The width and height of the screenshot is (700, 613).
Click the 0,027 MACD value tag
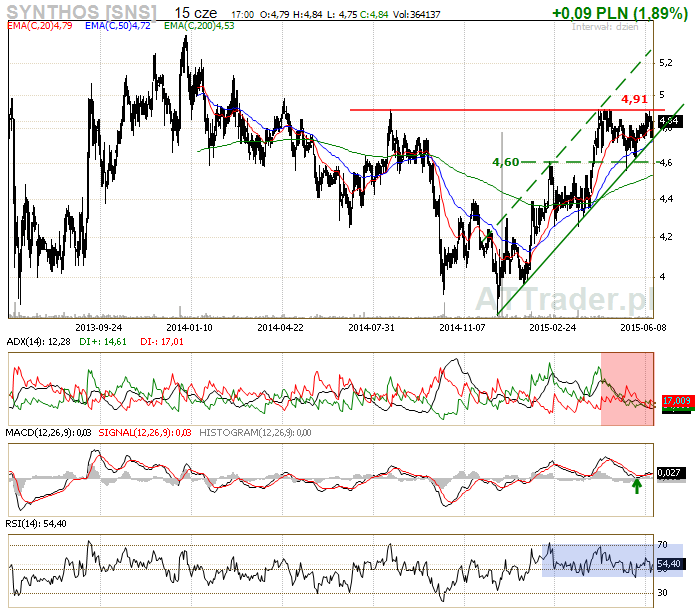[670, 473]
